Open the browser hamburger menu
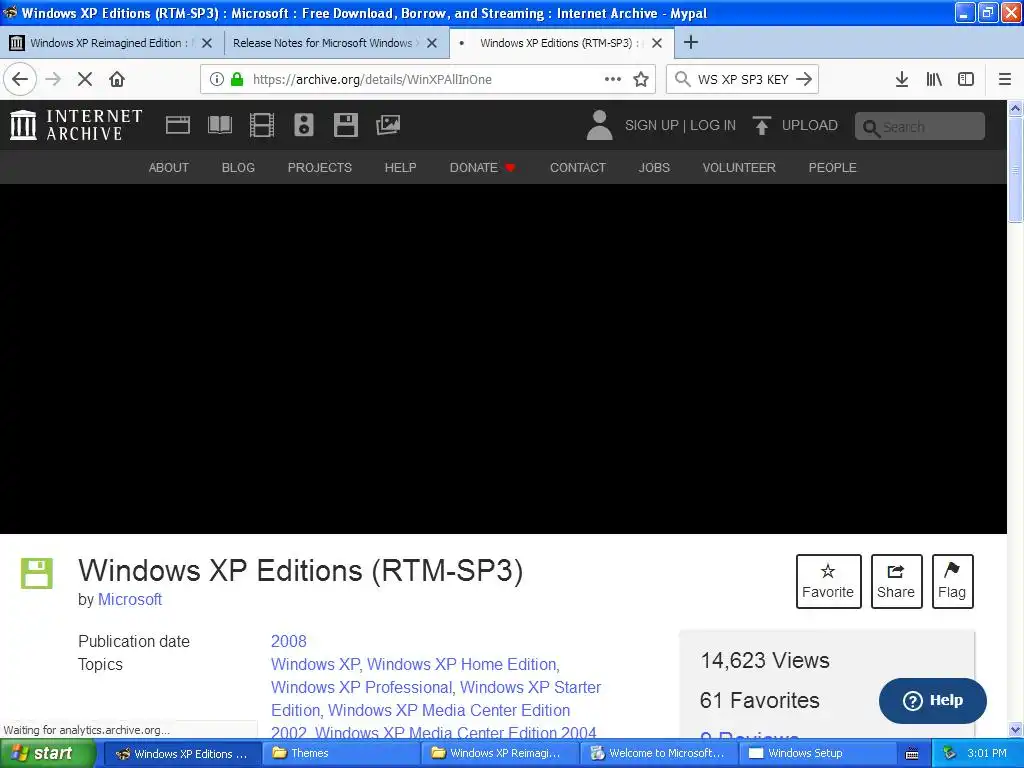The width and height of the screenshot is (1024, 768). pos(1005,79)
